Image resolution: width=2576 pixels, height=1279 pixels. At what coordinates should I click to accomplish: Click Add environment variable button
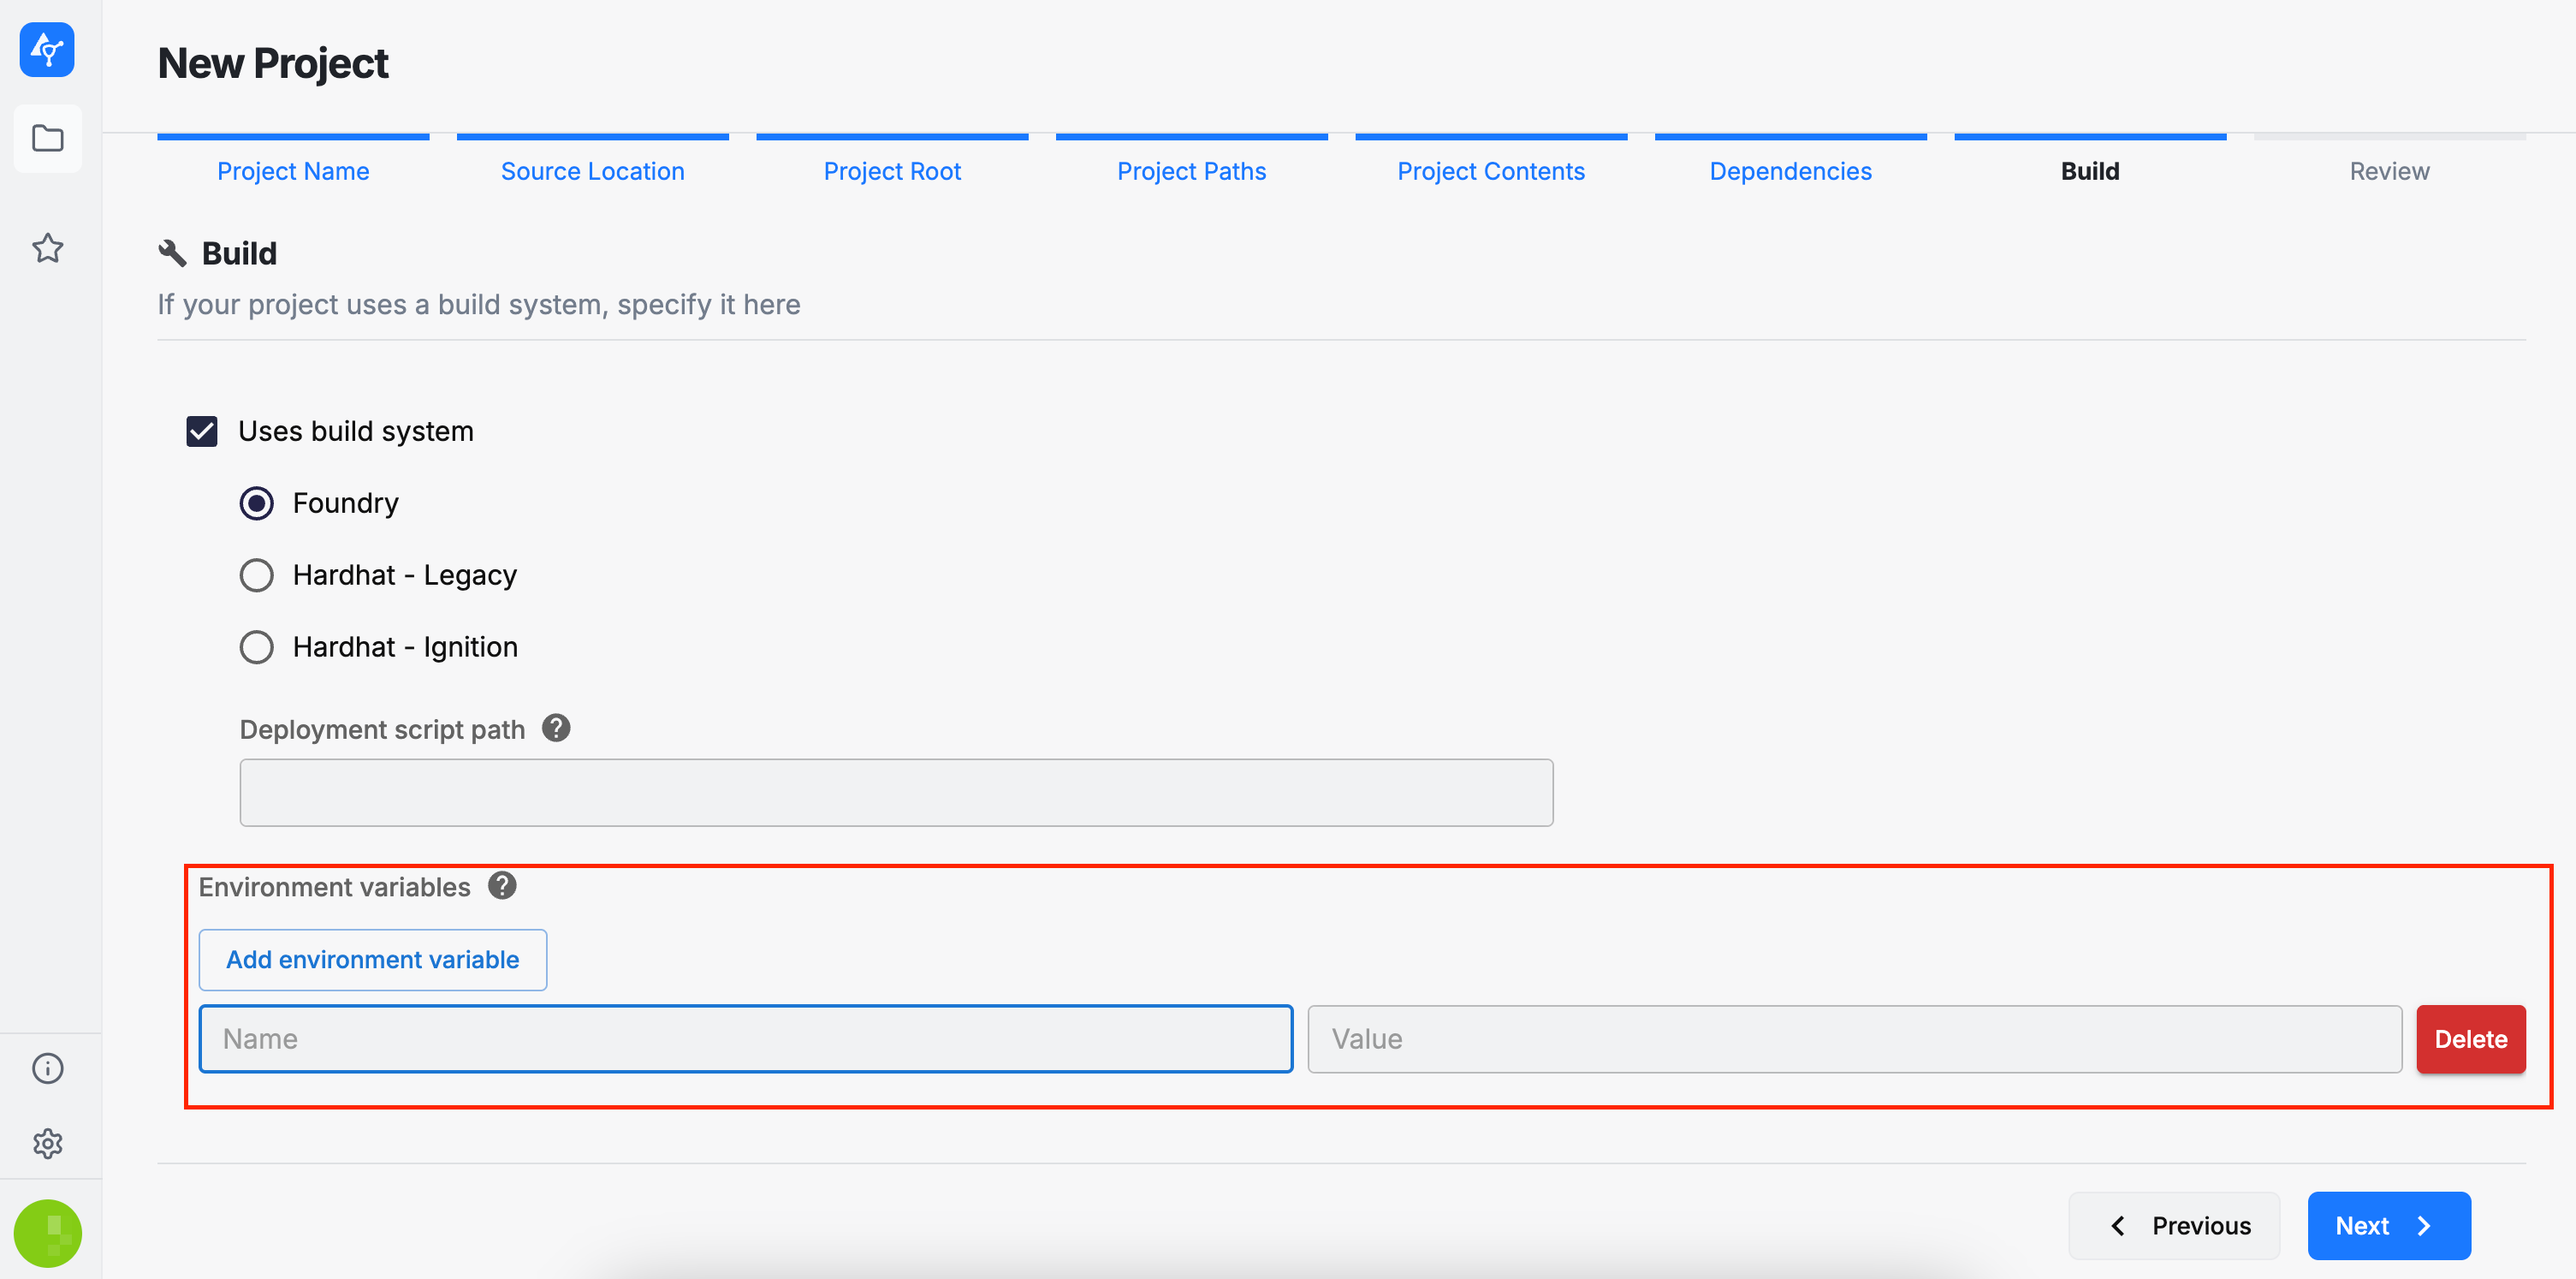372,959
